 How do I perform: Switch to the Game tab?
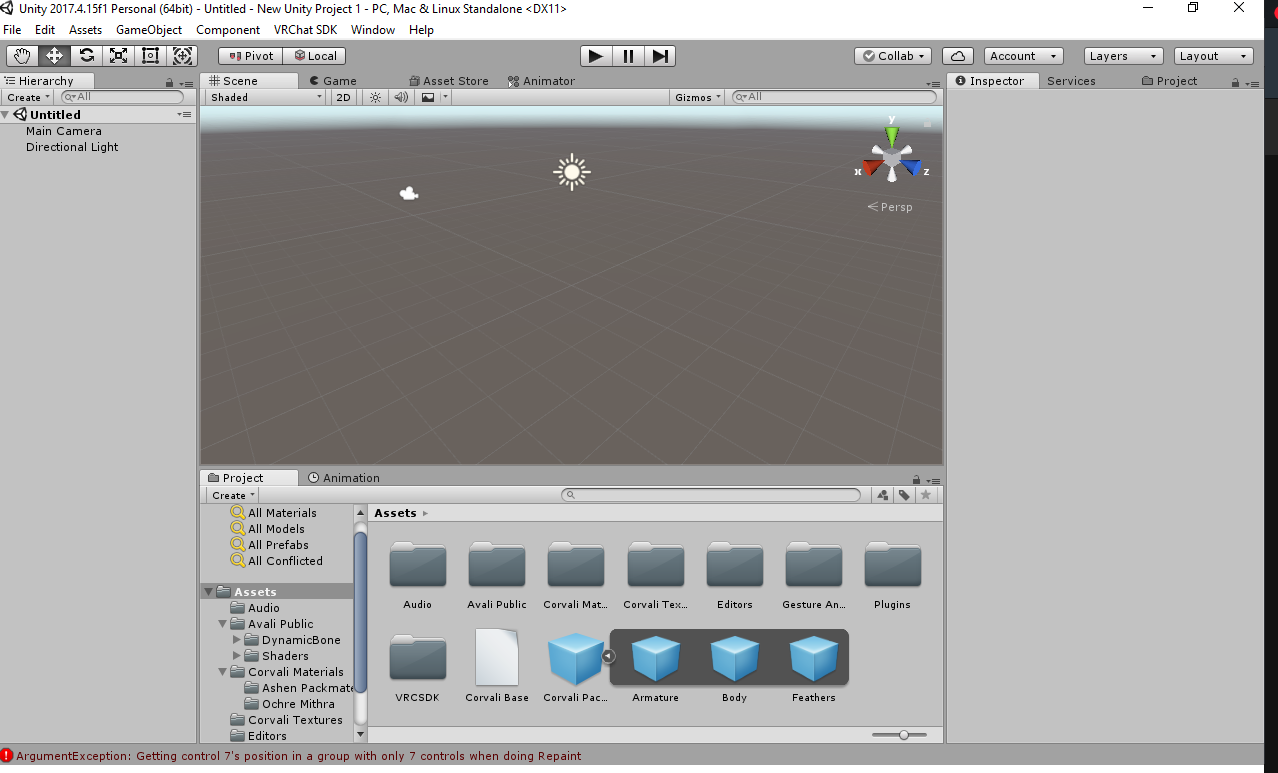point(333,81)
